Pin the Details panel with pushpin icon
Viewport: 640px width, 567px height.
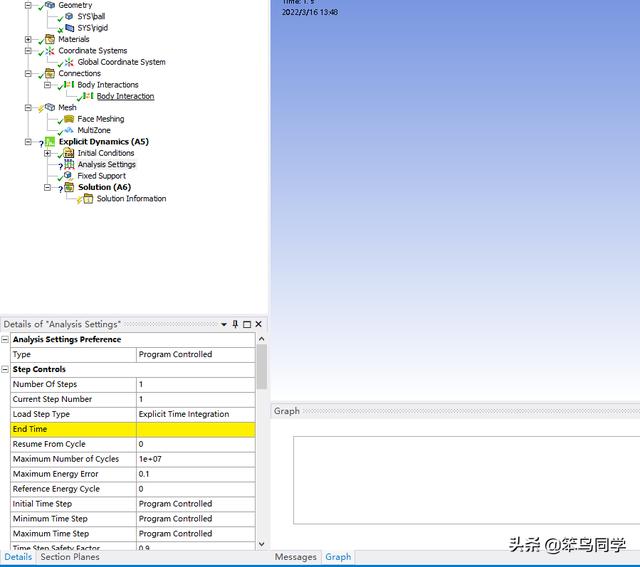coord(235,324)
